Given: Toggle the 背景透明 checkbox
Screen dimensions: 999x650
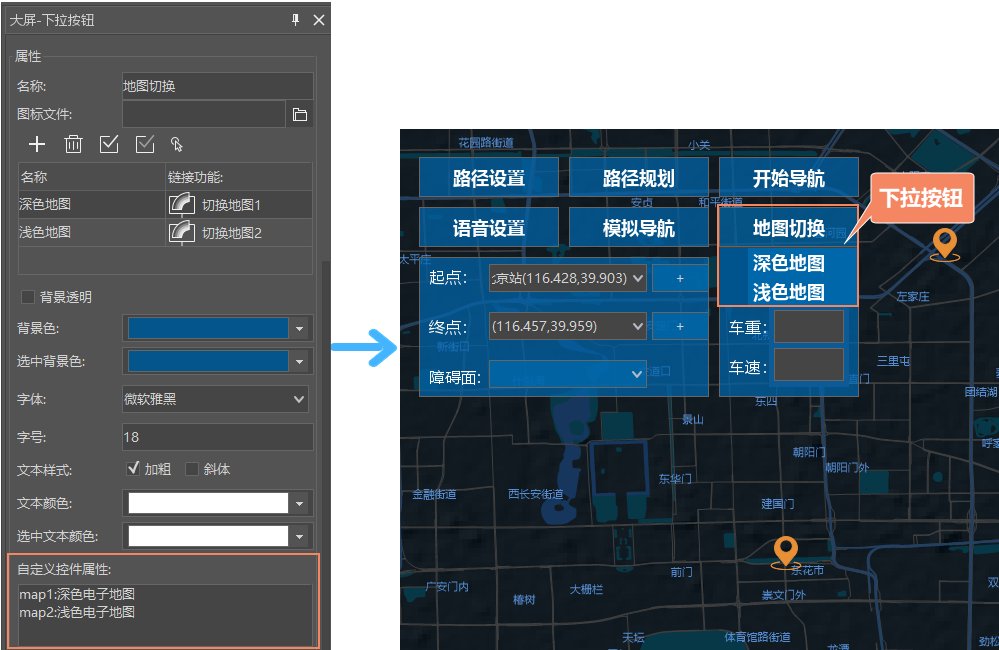Looking at the screenshot, I should tap(27, 298).
